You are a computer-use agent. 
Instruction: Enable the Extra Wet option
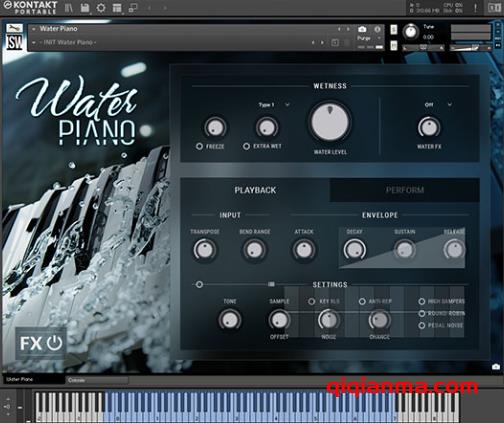click(246, 146)
